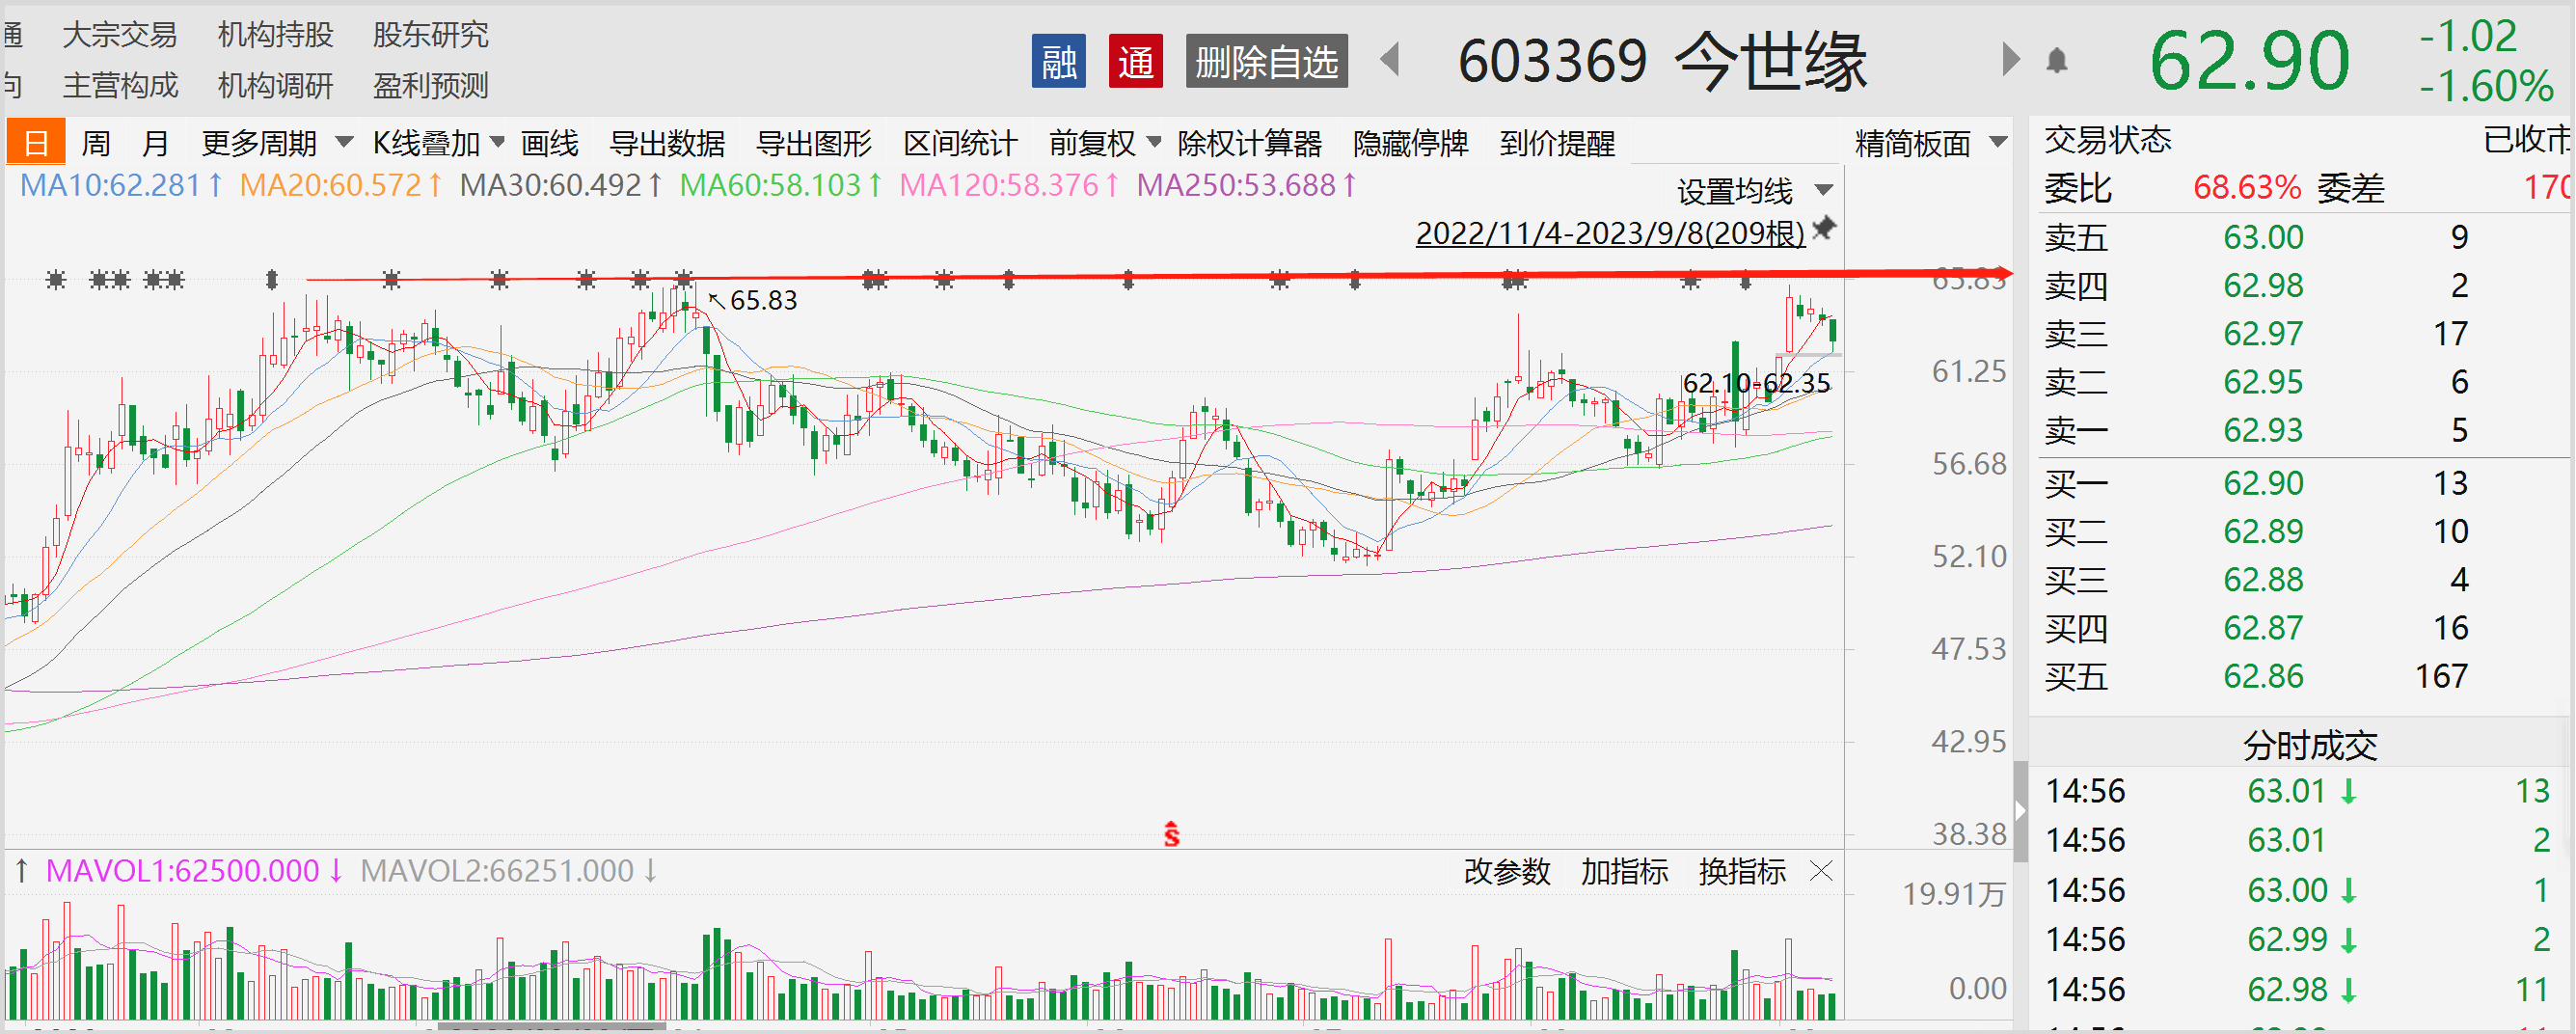This screenshot has width=2576, height=1034.
Task: Open the 更多周期 dropdown
Action: point(277,143)
